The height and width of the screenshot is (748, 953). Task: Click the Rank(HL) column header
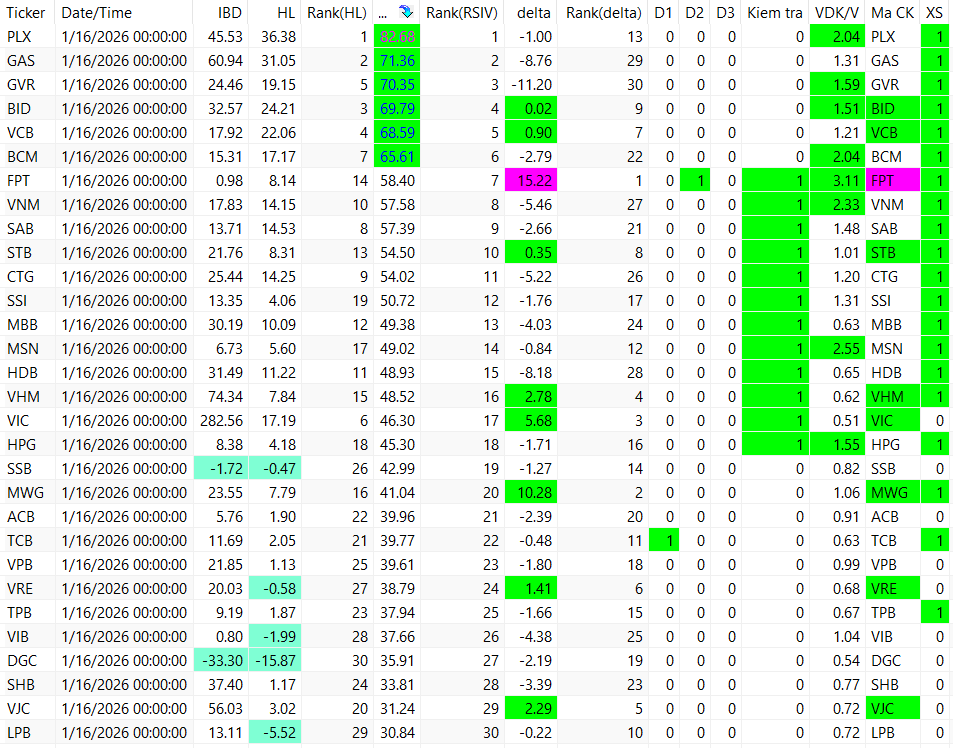[x=337, y=12]
